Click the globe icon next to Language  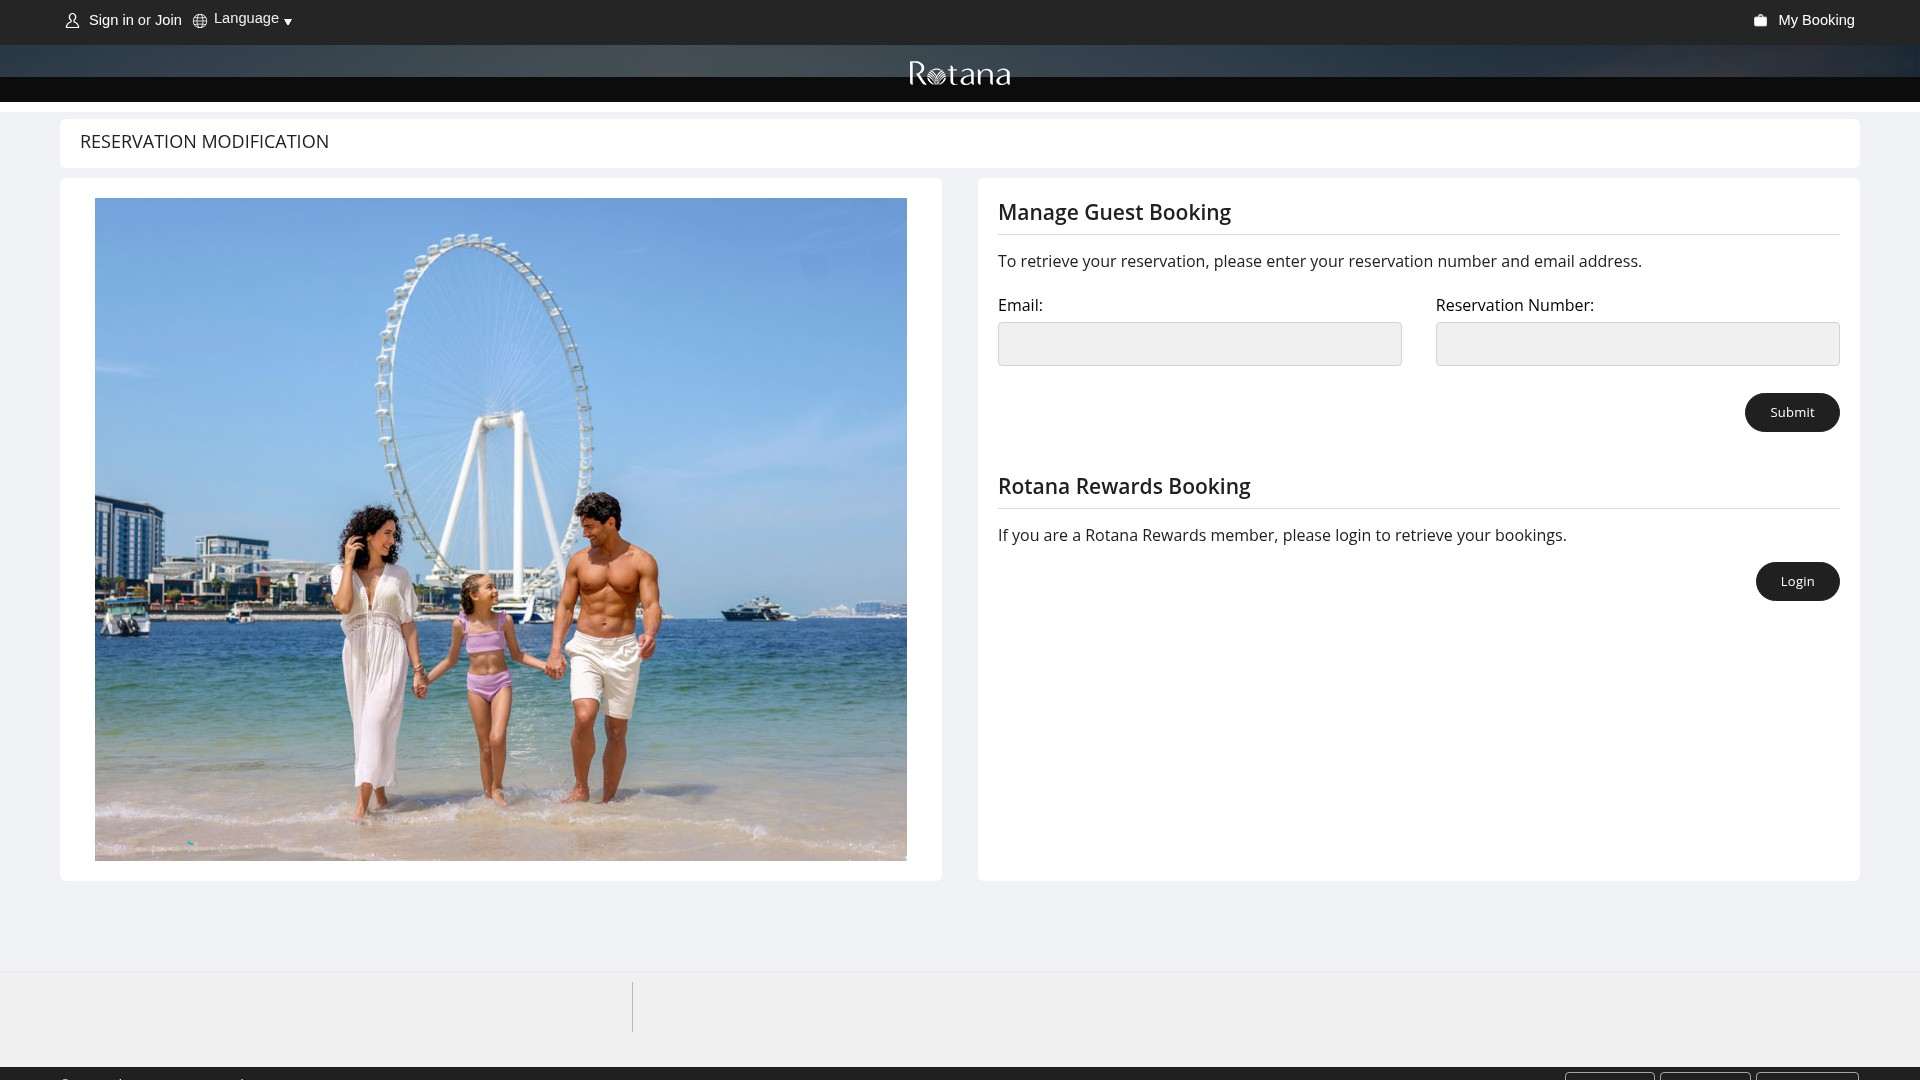(200, 21)
